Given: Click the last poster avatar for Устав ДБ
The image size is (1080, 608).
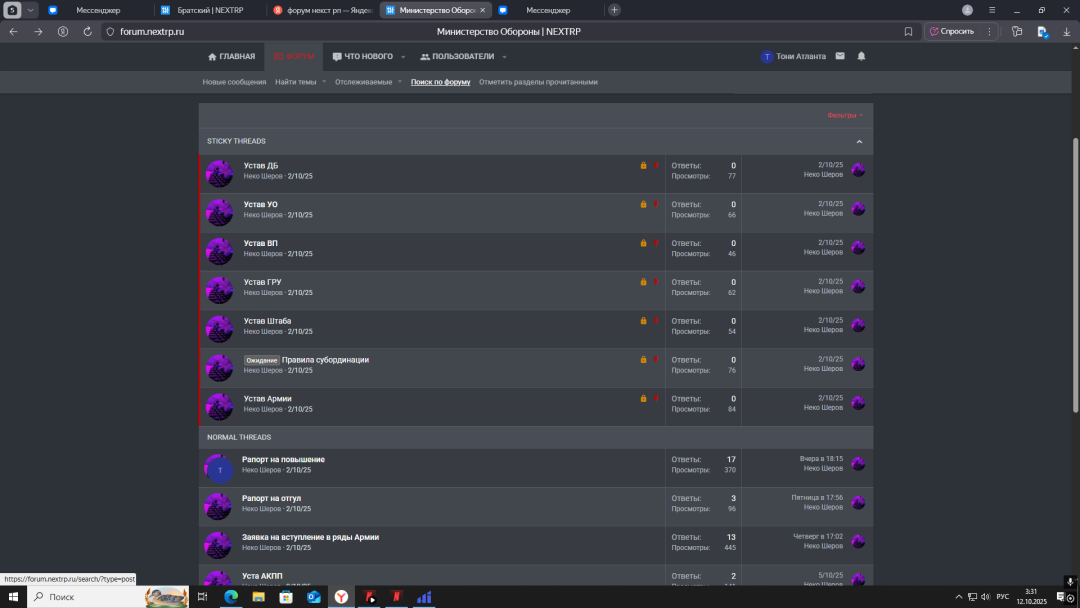Looking at the screenshot, I should click(x=858, y=169).
